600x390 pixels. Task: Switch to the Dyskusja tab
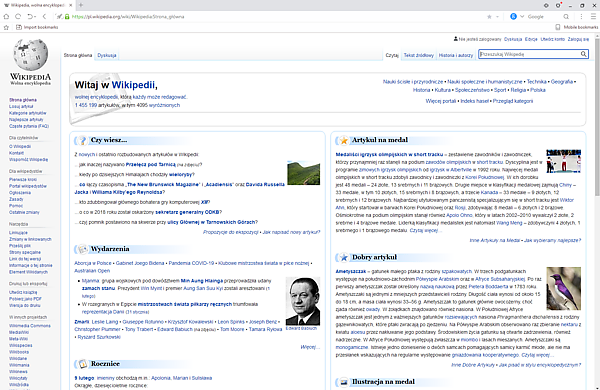(107, 55)
